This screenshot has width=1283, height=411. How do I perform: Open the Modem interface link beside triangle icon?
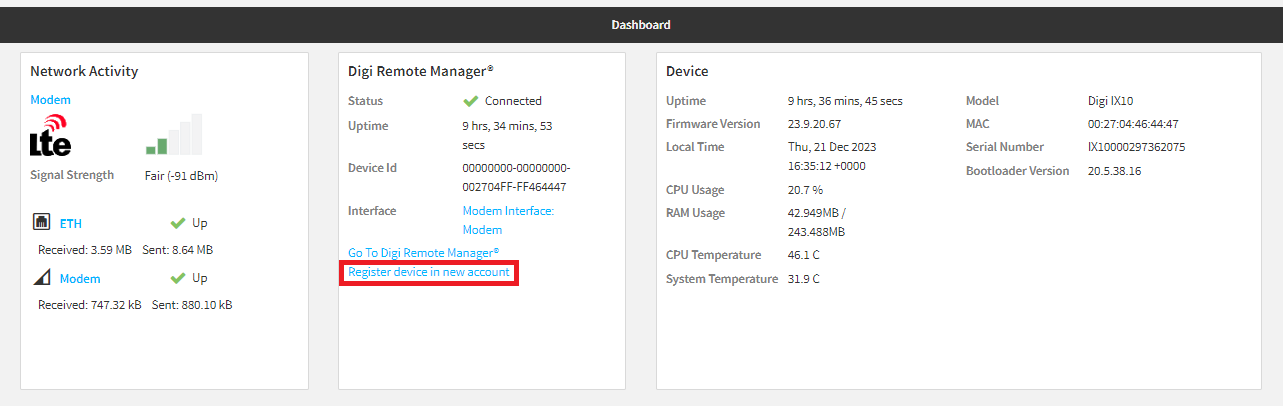click(80, 279)
